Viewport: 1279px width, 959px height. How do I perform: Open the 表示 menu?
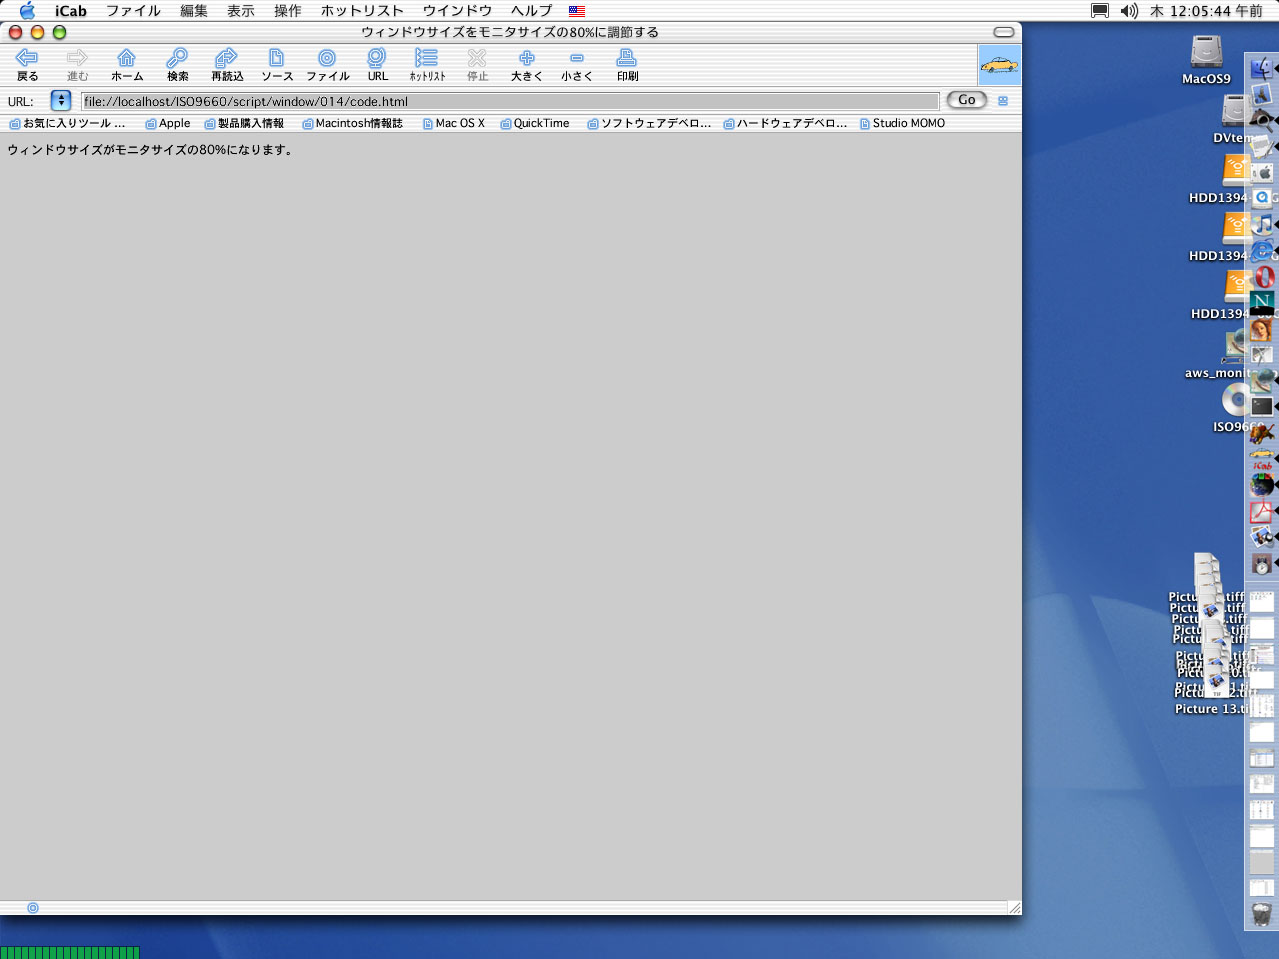tap(241, 11)
